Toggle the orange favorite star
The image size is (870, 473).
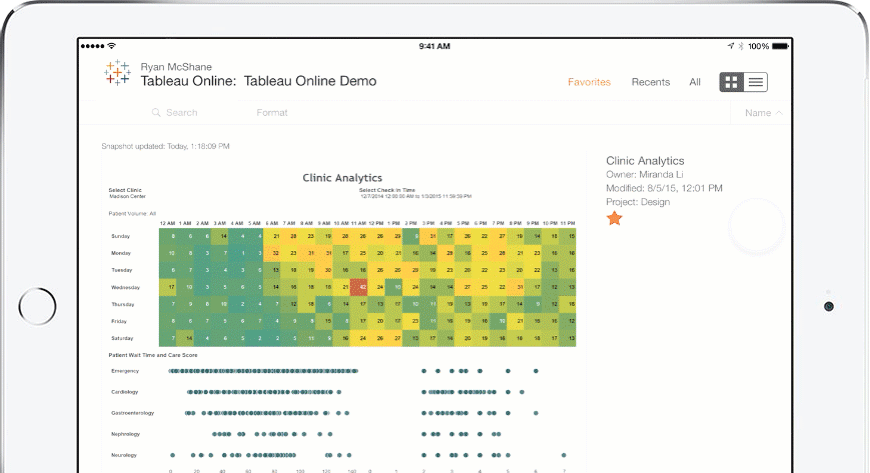[614, 218]
